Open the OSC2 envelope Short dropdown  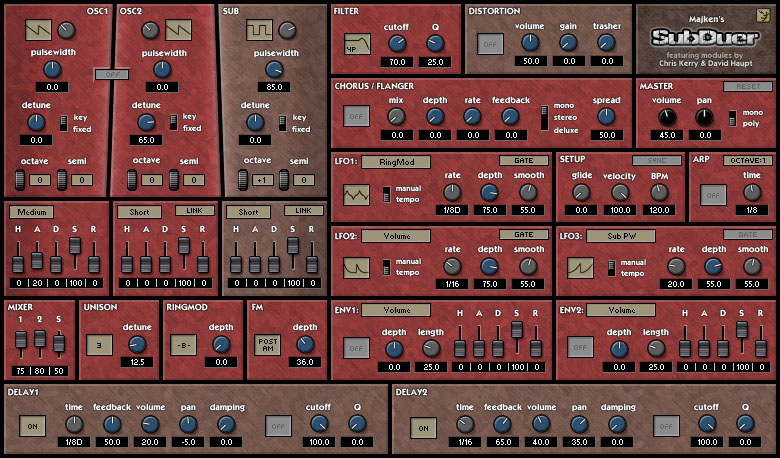139,212
